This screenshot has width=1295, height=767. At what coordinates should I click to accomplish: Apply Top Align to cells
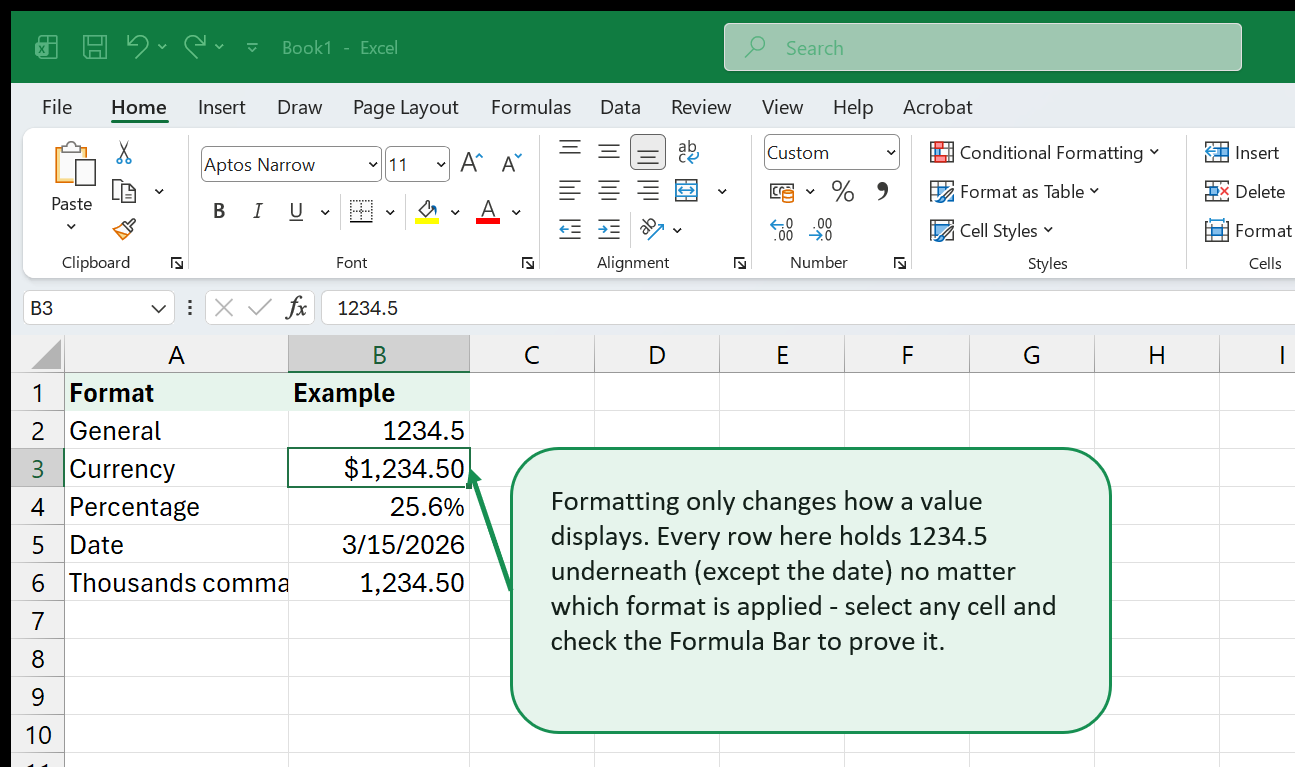570,151
